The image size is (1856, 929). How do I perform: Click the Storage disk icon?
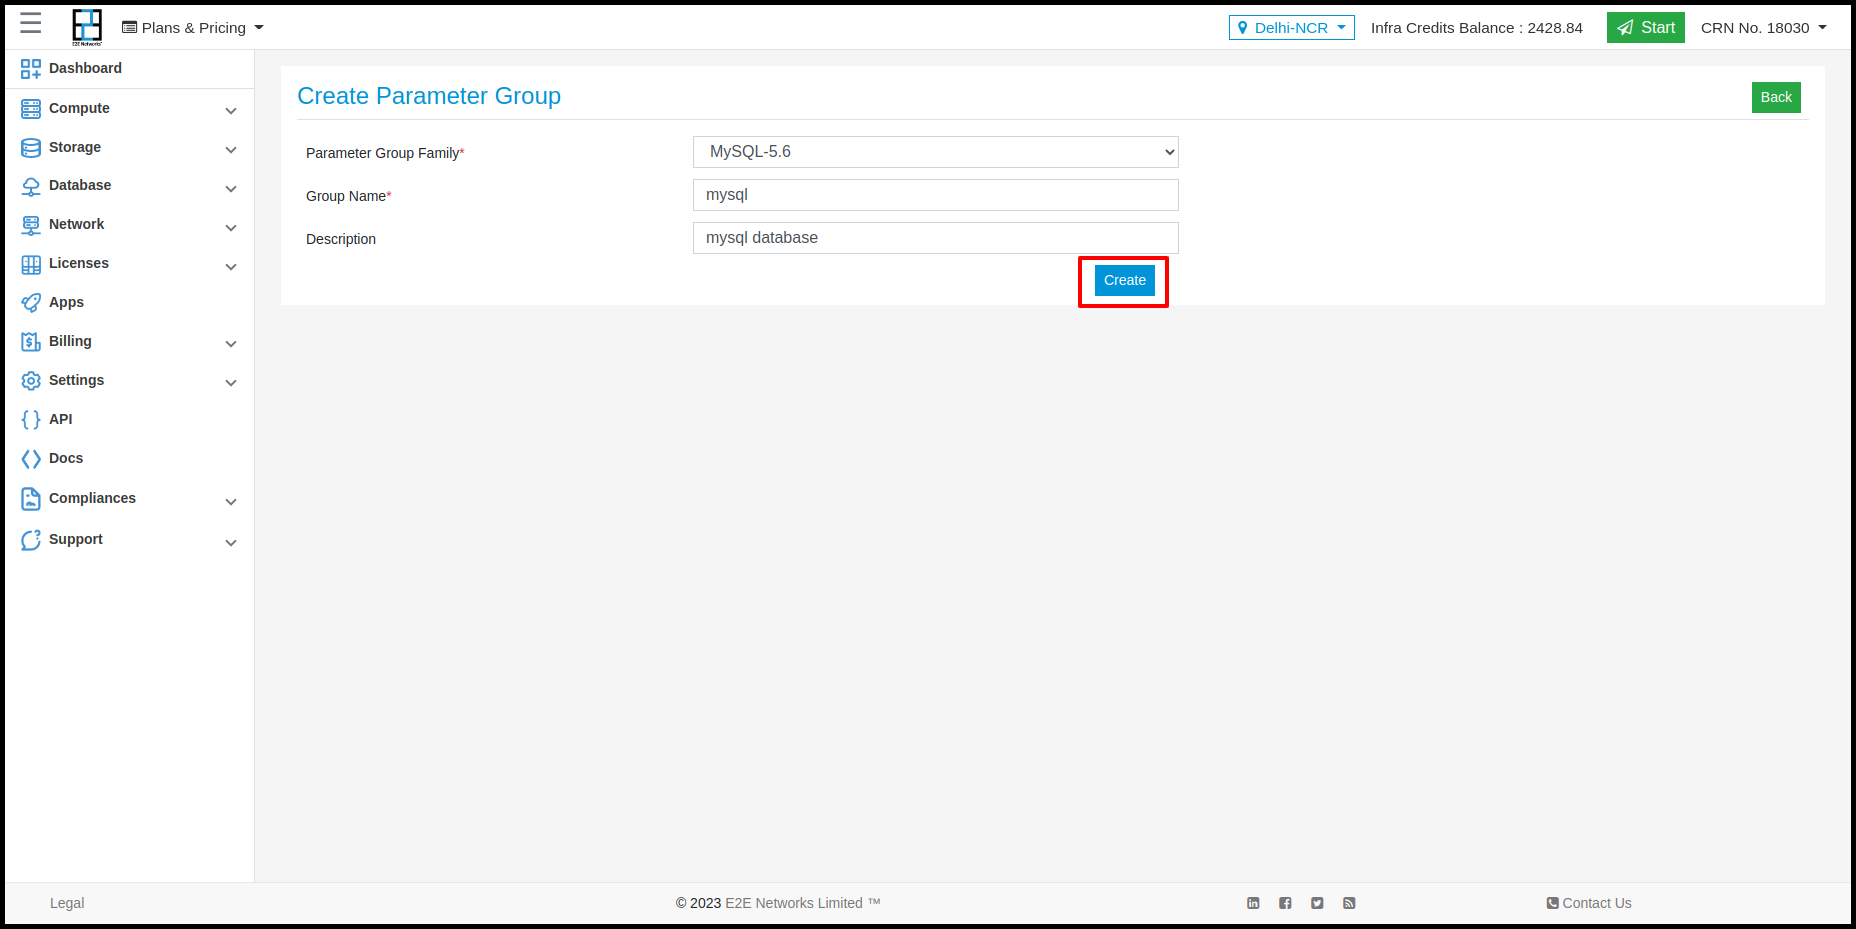point(31,147)
